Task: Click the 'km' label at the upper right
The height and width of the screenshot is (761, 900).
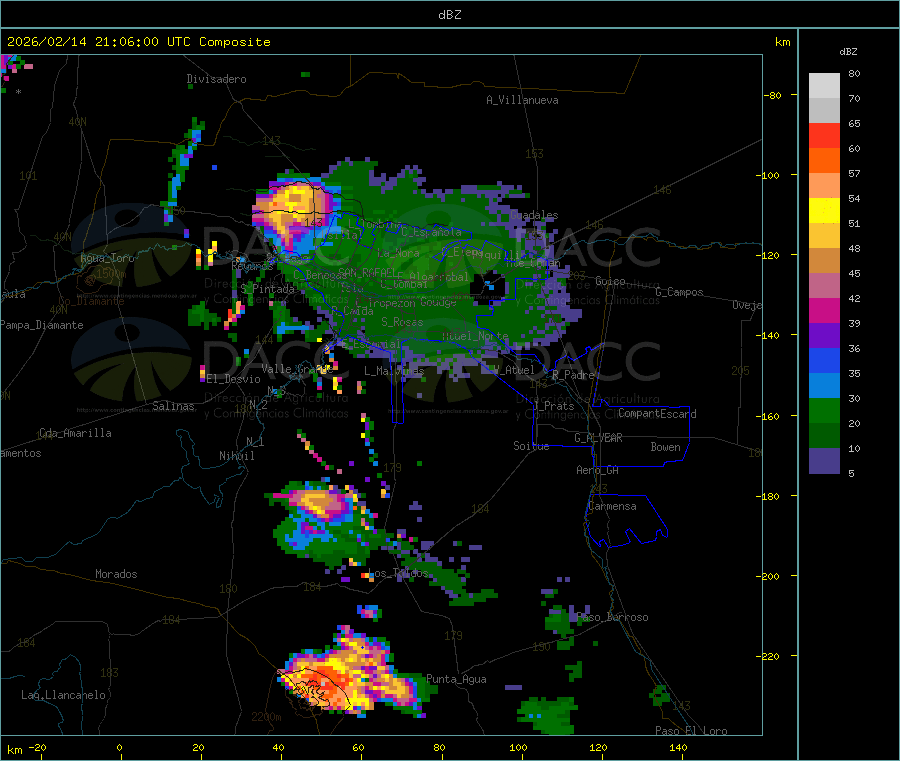Action: click(783, 42)
